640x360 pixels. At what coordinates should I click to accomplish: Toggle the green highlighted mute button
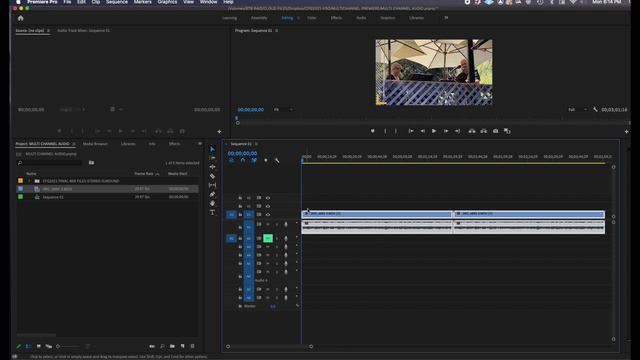tap(268, 238)
